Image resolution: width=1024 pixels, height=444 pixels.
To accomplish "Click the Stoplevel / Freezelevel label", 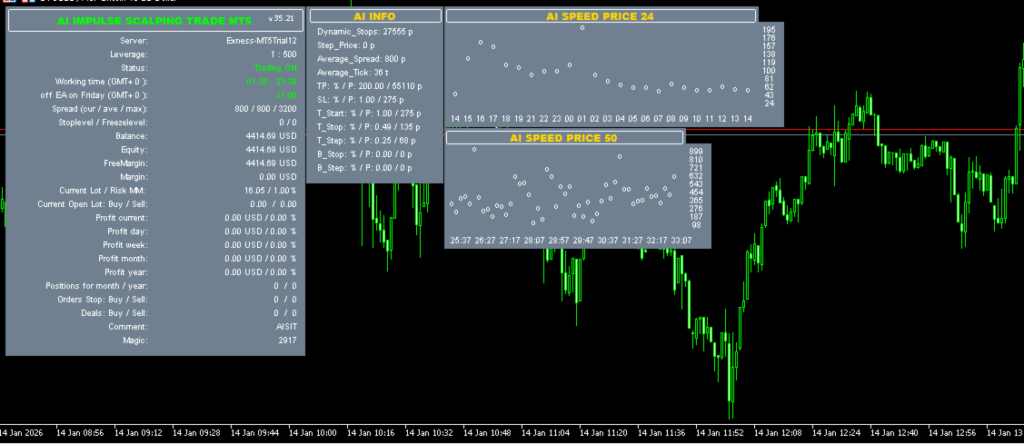I will coord(103,122).
